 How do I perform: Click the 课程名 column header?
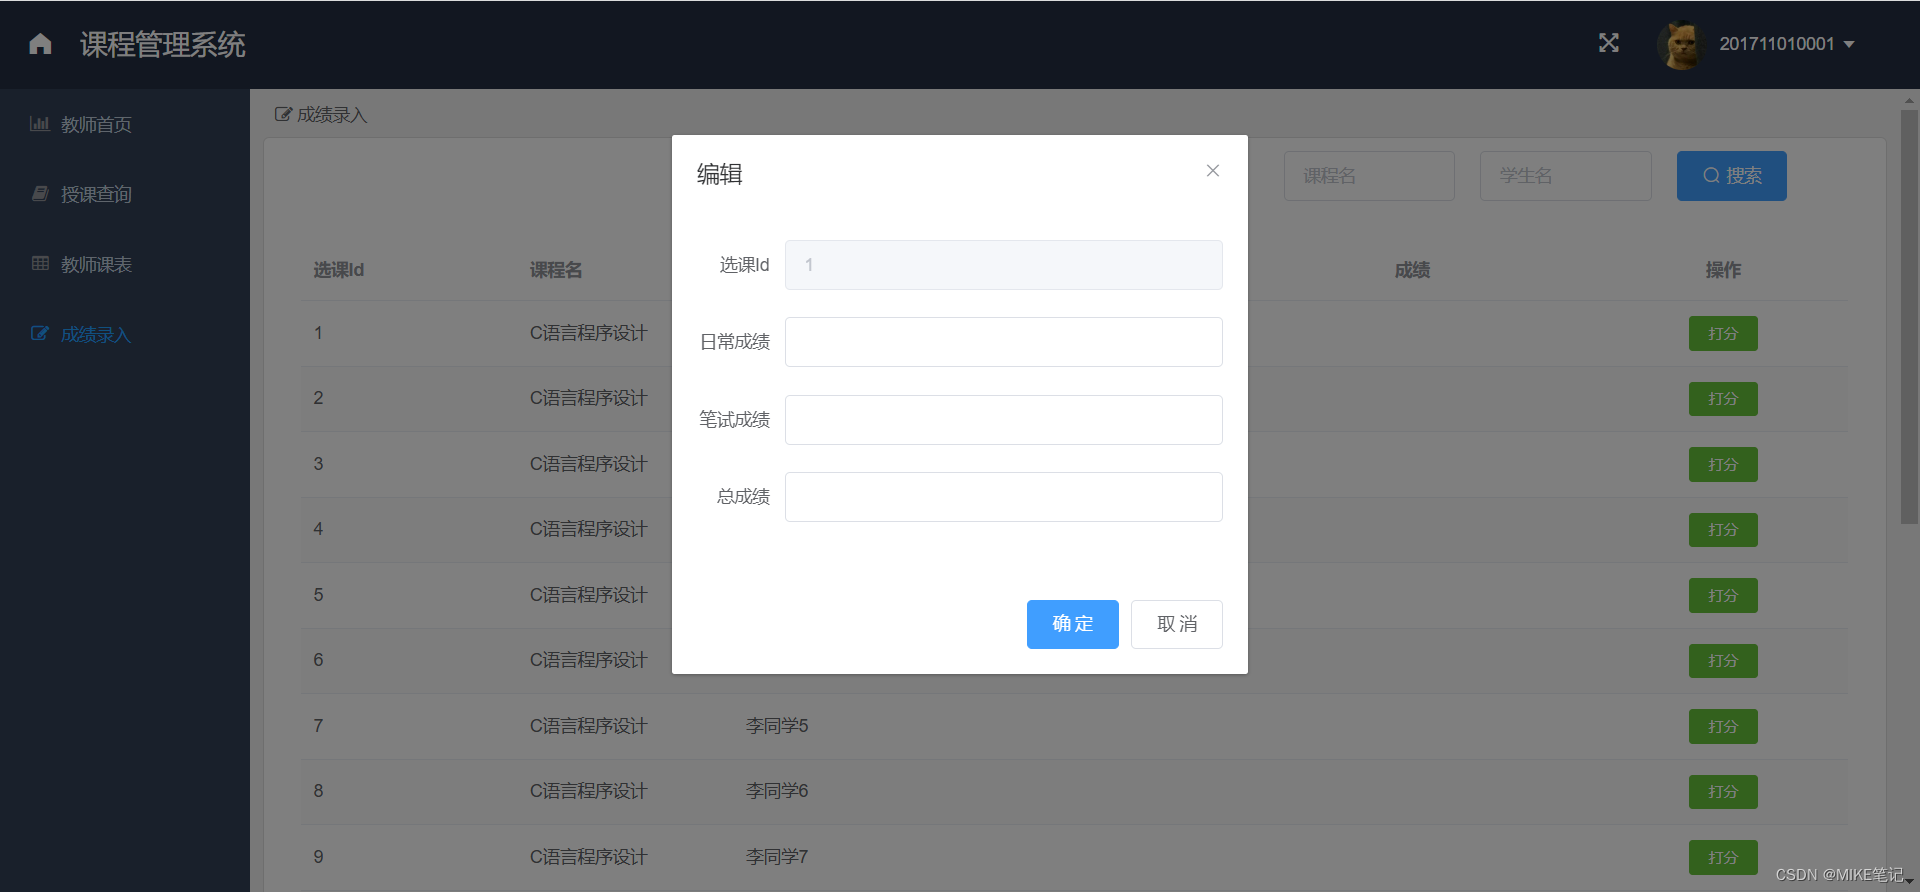(556, 270)
